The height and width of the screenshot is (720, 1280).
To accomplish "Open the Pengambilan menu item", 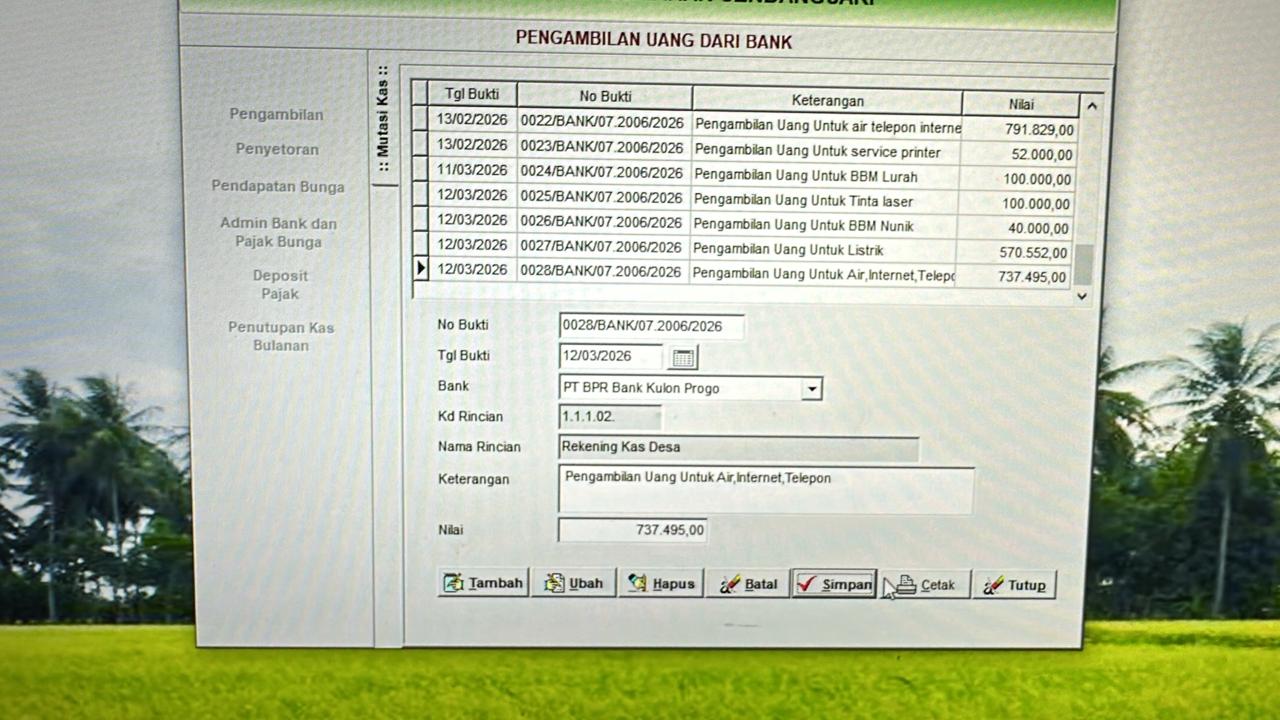I will pyautogui.click(x=276, y=114).
